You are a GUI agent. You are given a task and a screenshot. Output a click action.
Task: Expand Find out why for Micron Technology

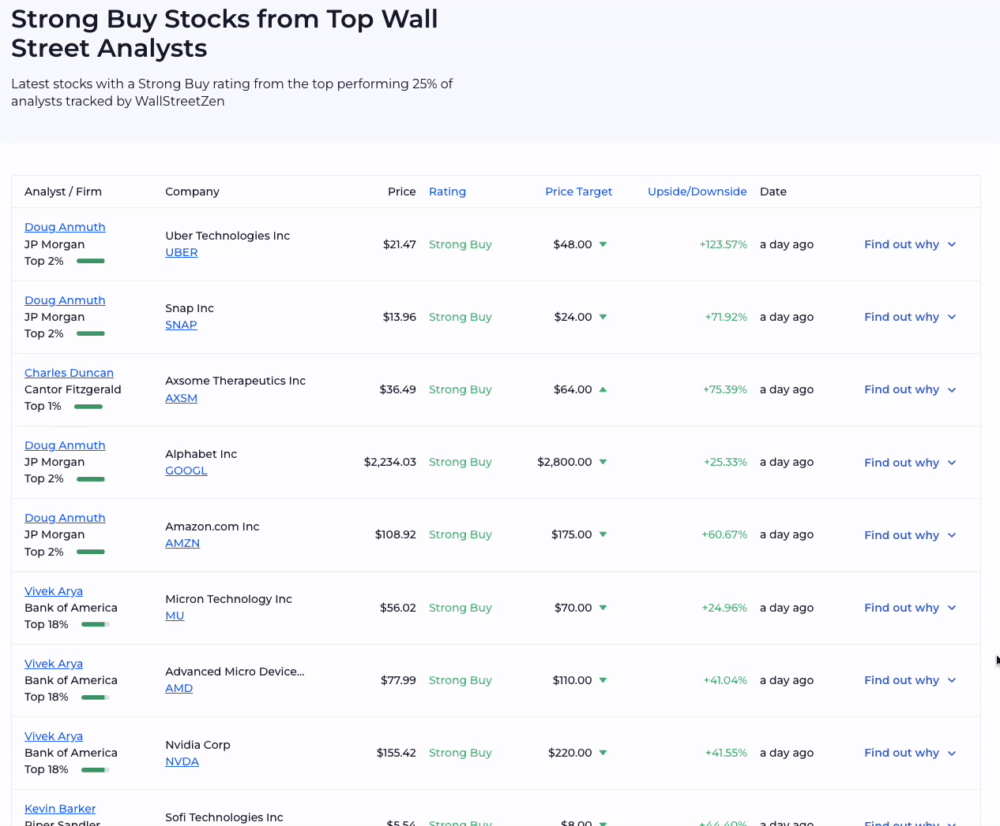click(x=910, y=608)
